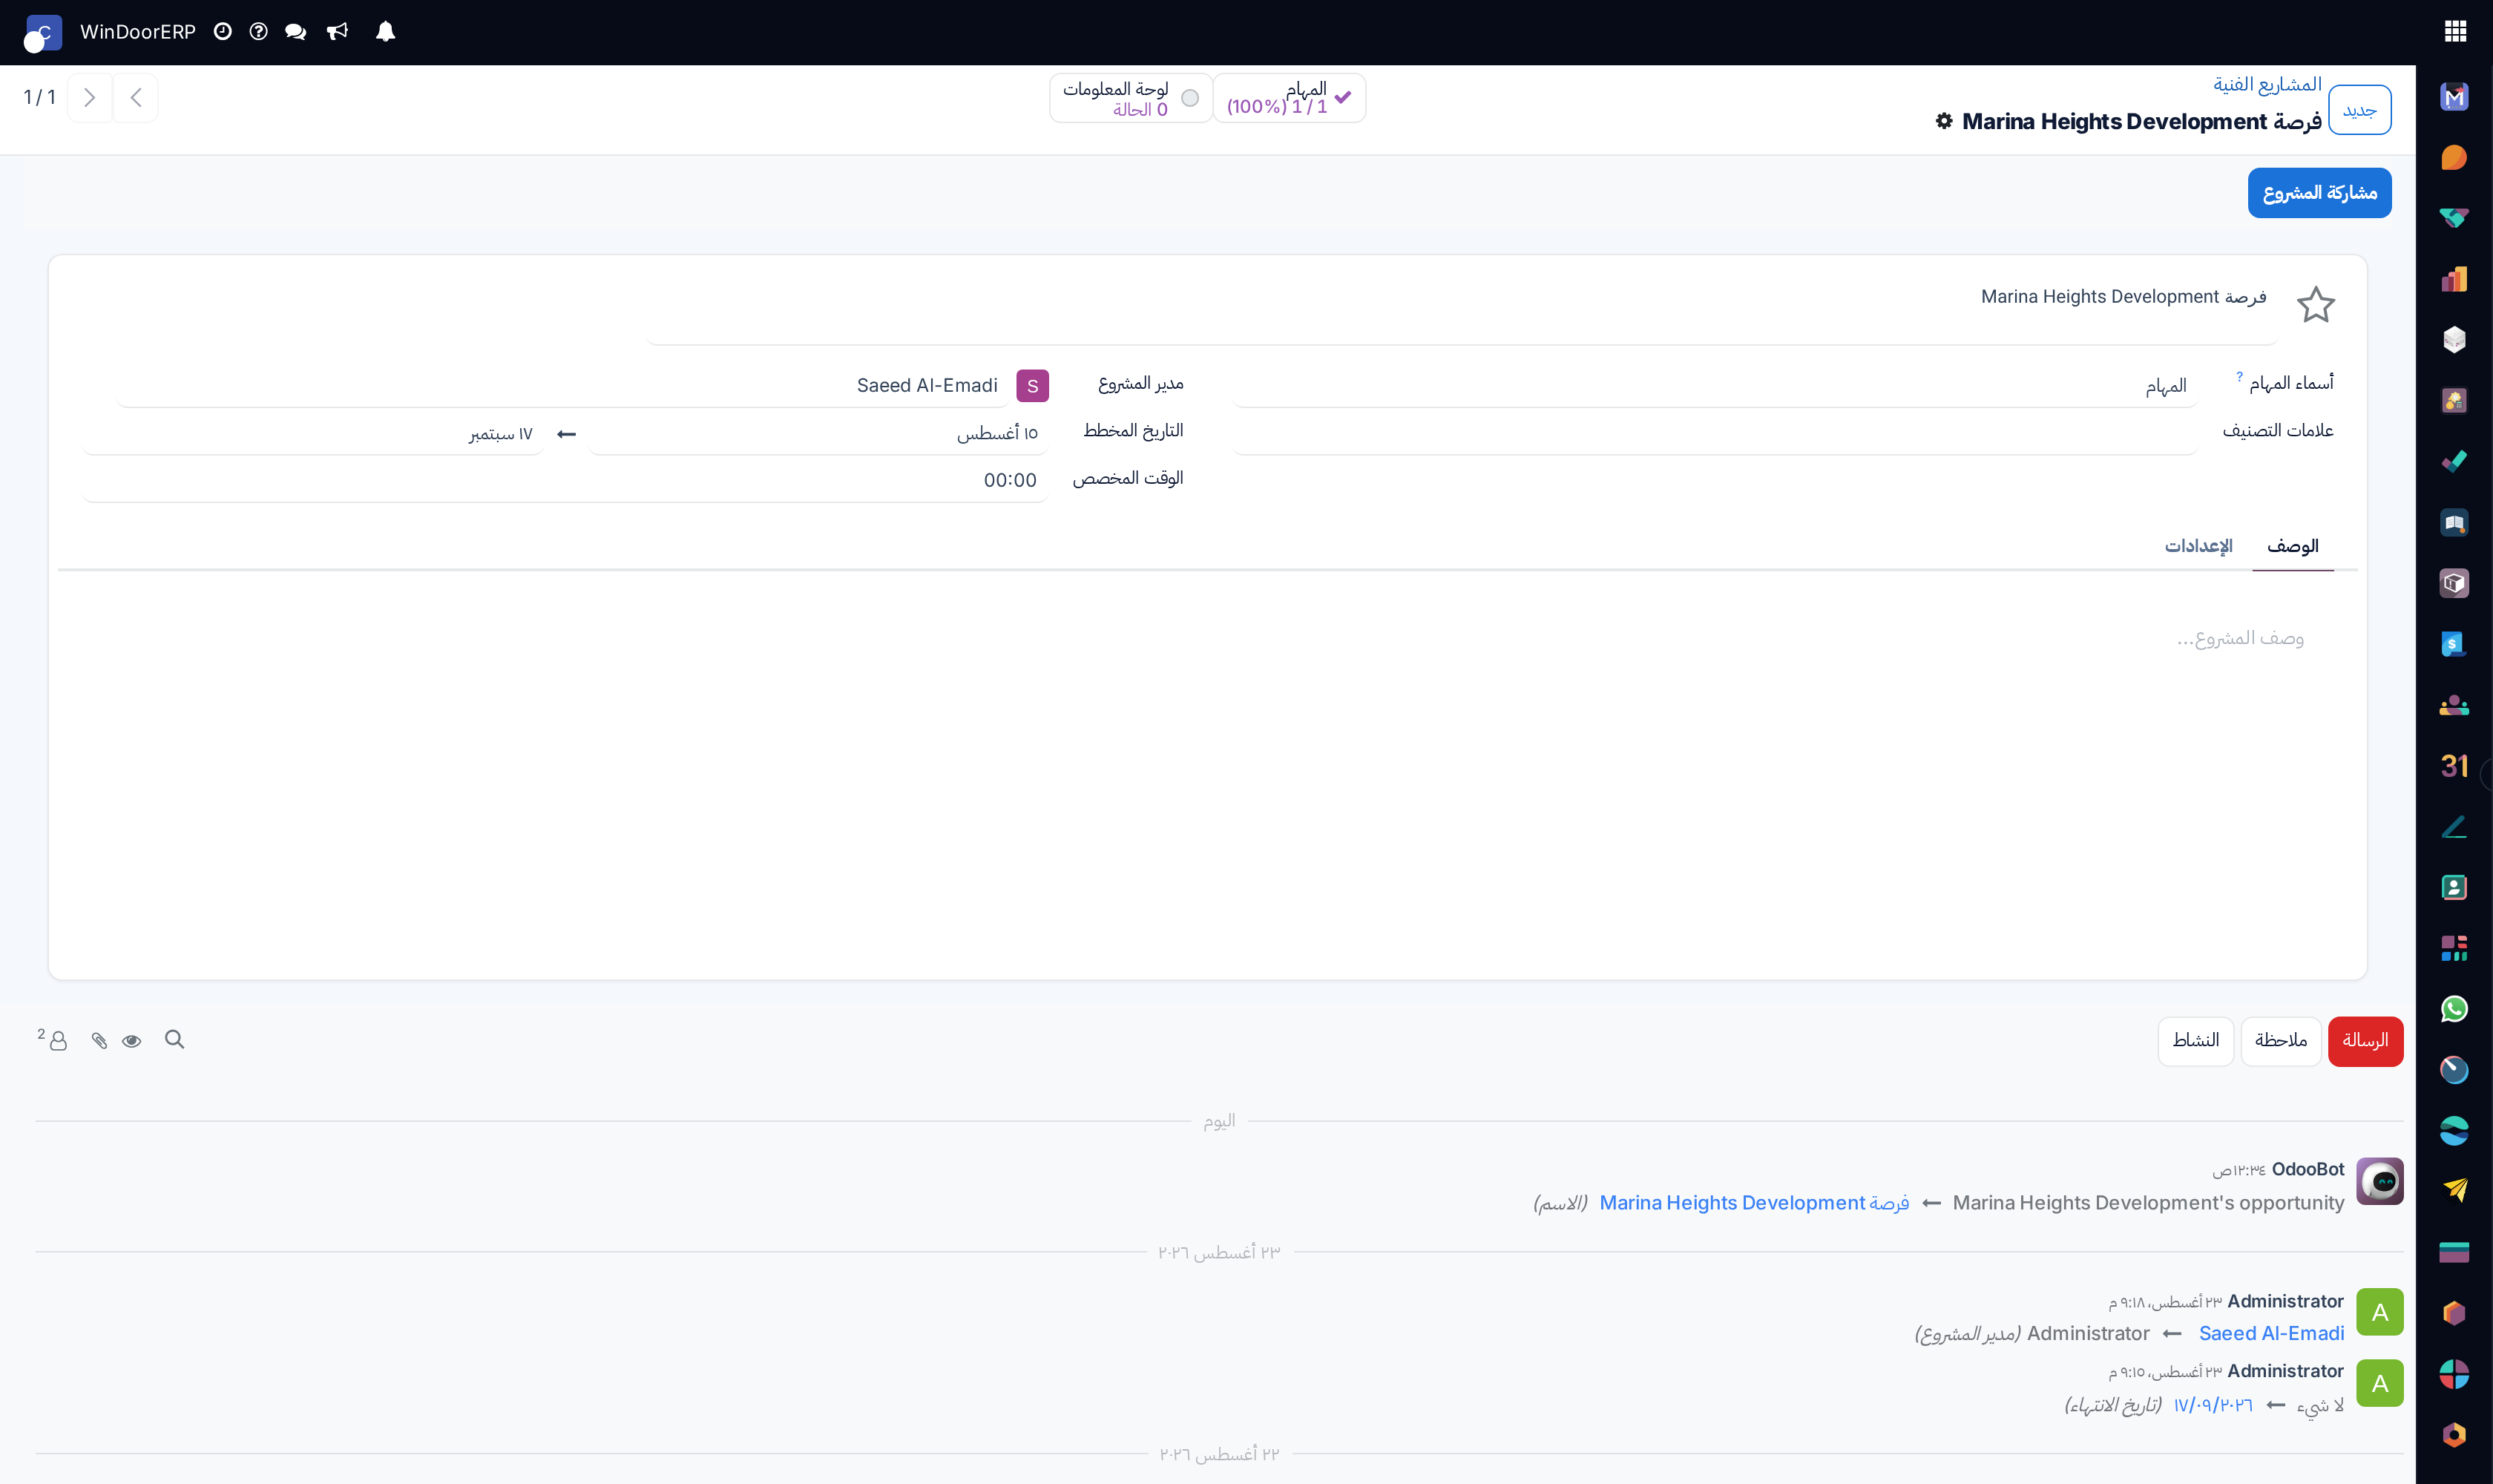Click the WinDoorERP company logo

tap(42, 33)
